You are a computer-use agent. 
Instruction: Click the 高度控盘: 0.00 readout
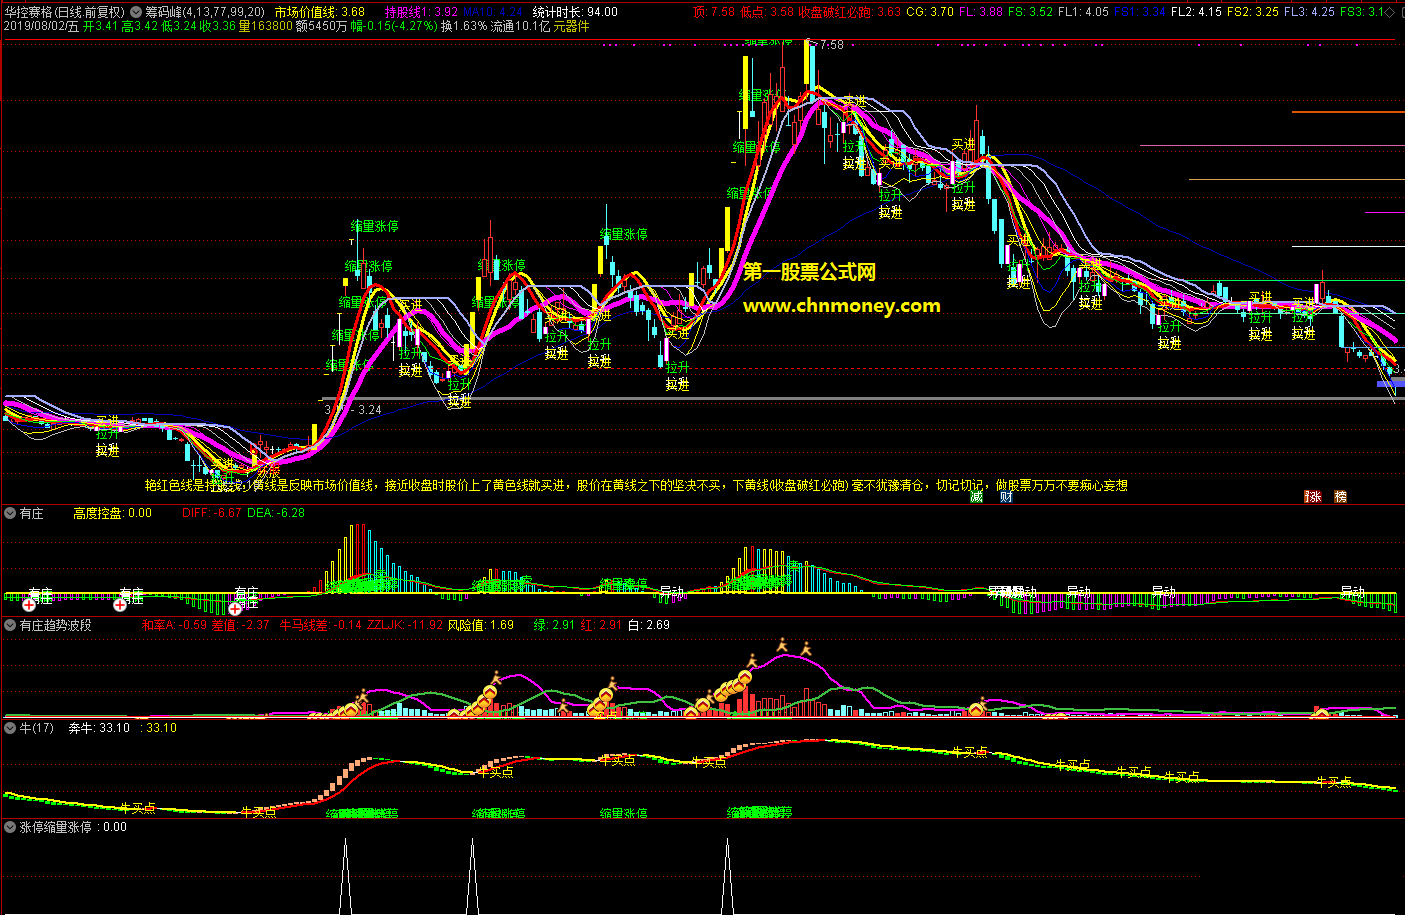pos(112,513)
